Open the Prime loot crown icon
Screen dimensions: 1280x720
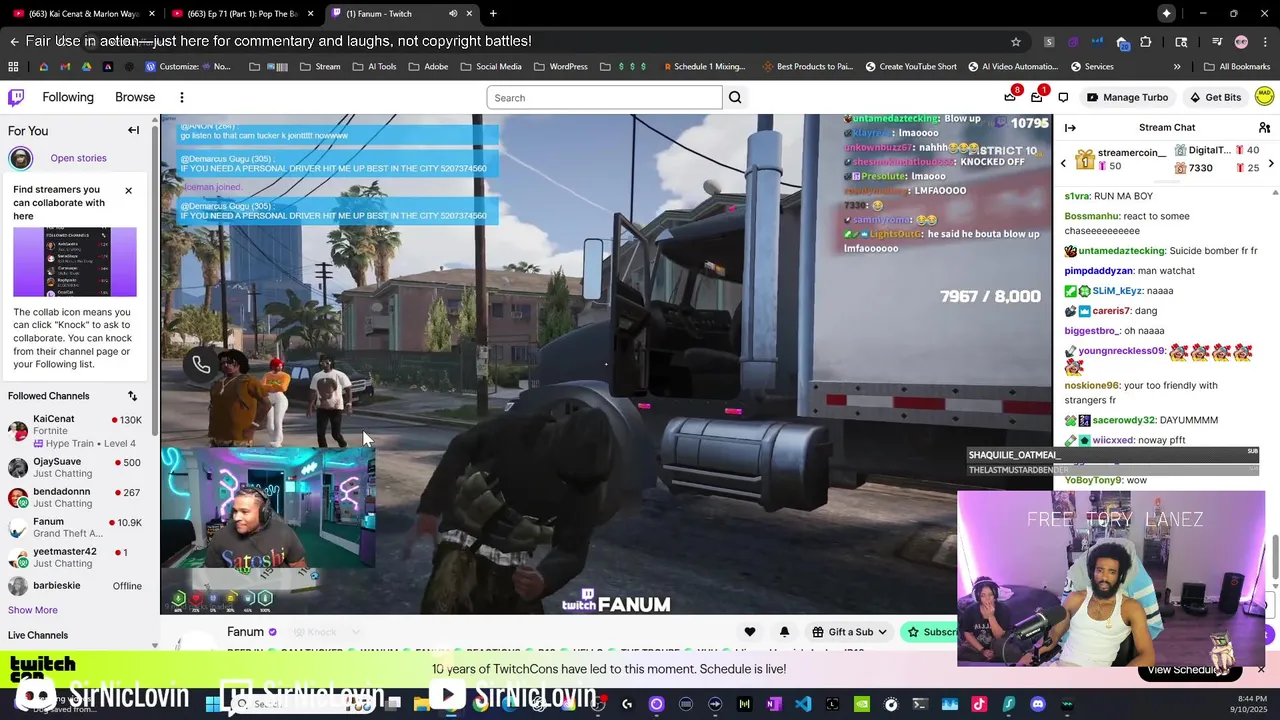click(x=1010, y=97)
